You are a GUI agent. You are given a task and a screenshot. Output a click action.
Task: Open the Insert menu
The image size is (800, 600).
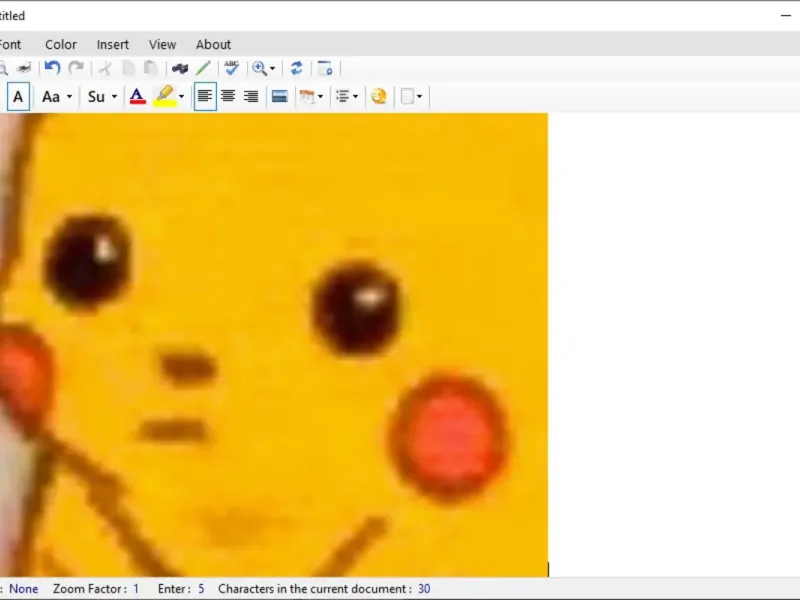pos(113,44)
